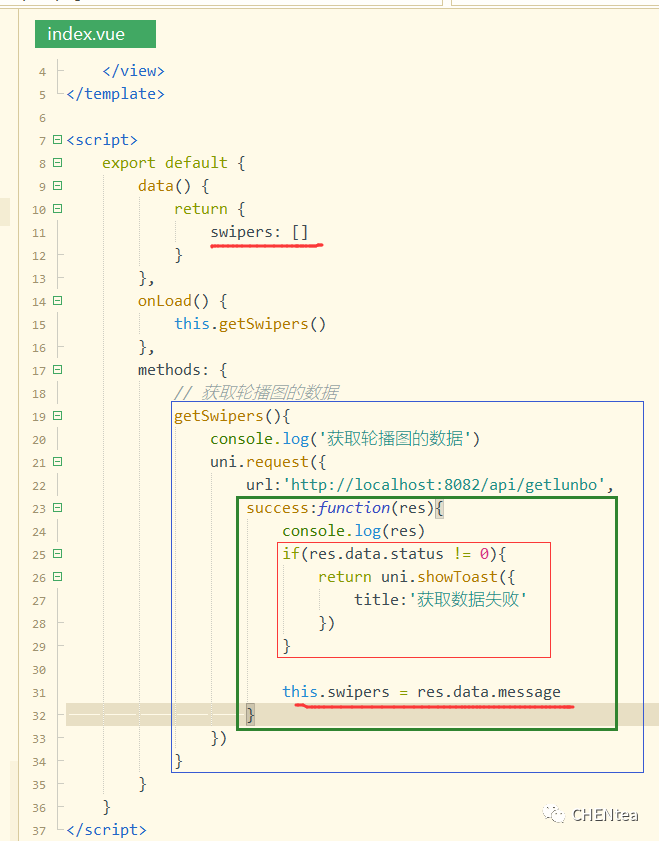Collapse the uni.showToast block on line 26

coord(57,577)
